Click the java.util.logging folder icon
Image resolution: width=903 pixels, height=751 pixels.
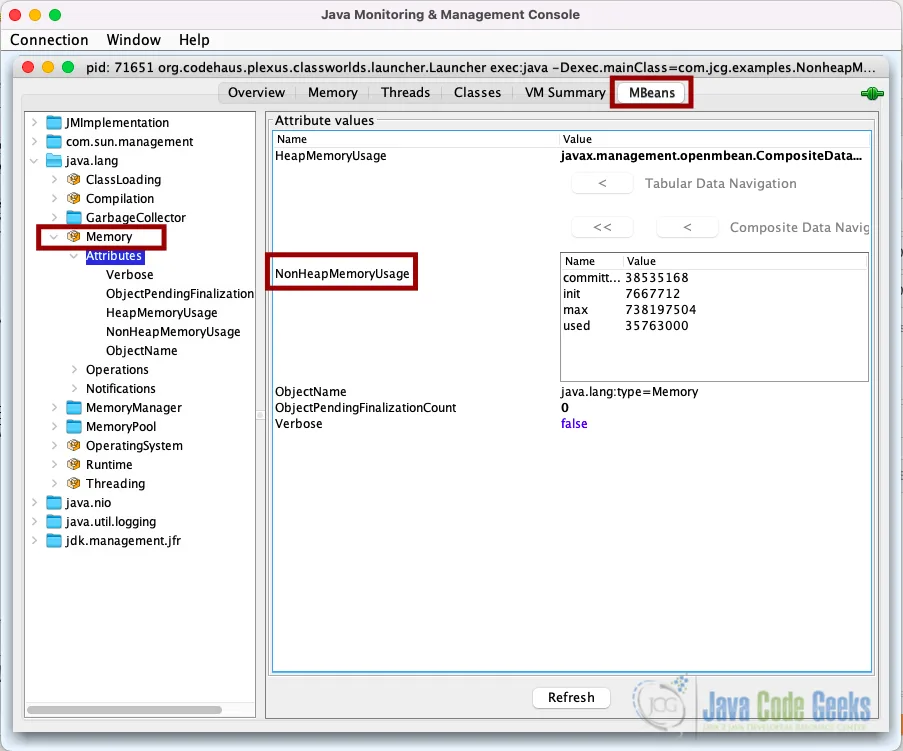[54, 522]
